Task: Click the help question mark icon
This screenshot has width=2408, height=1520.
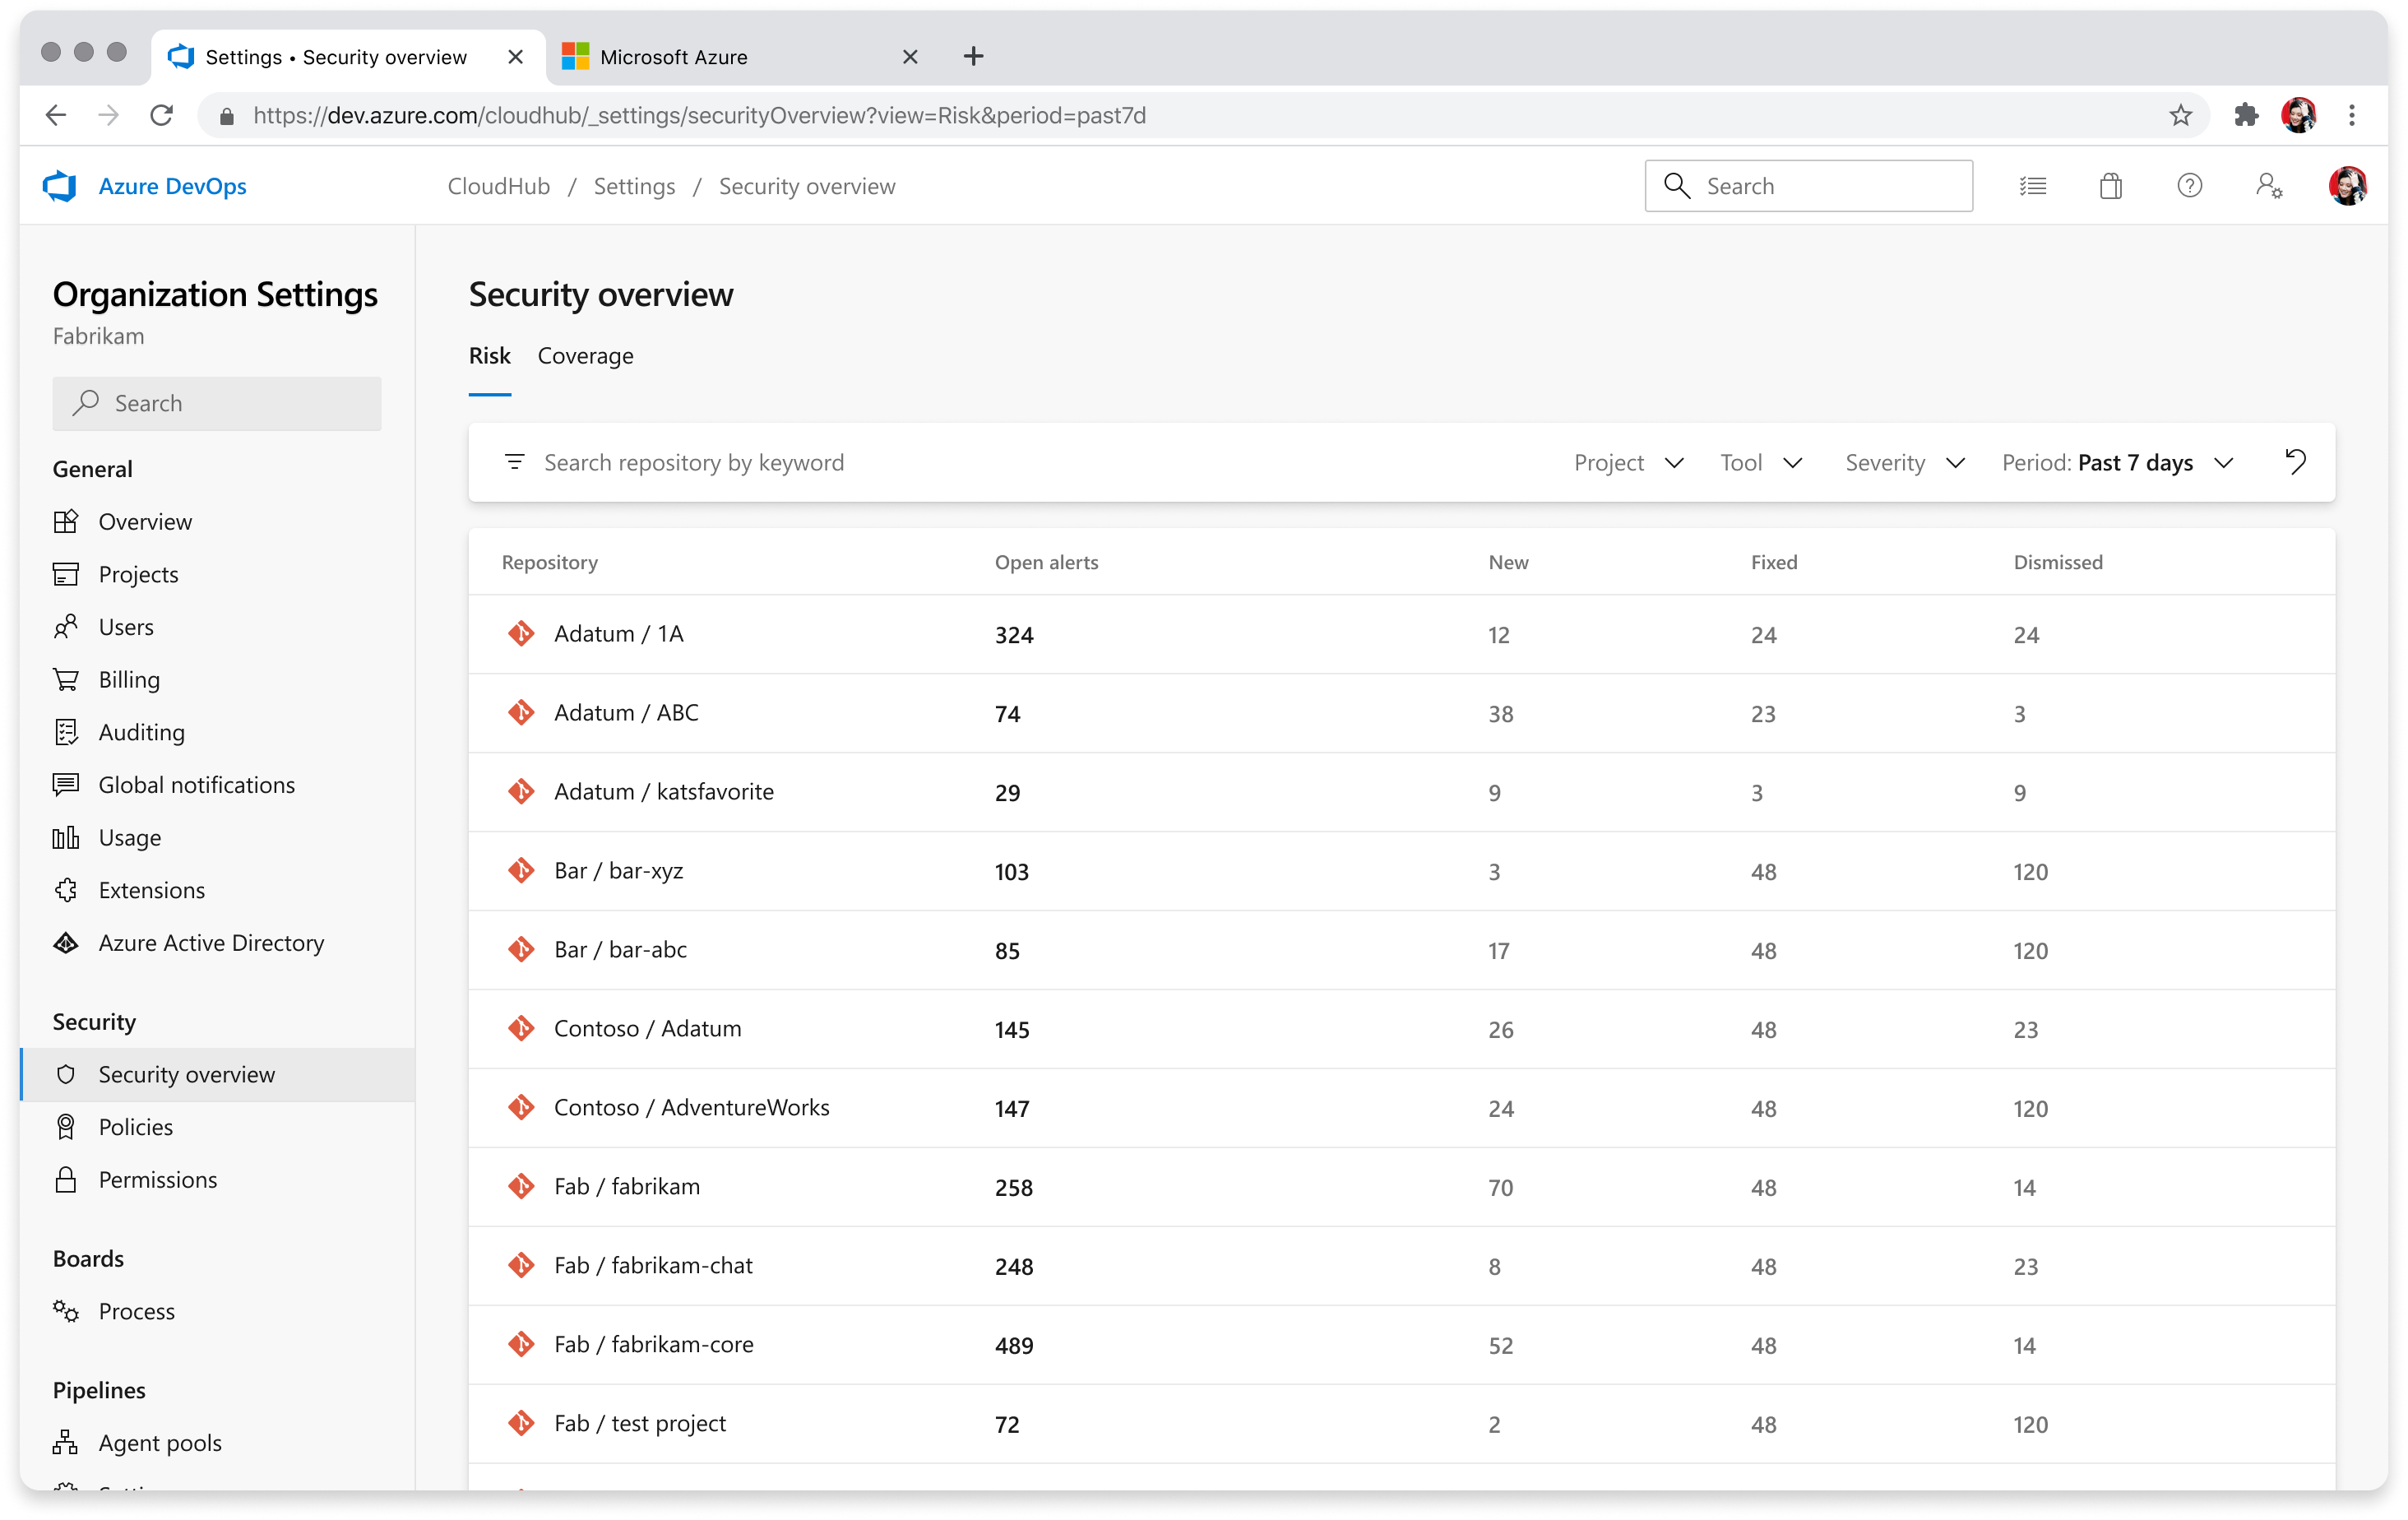Action: point(2189,186)
